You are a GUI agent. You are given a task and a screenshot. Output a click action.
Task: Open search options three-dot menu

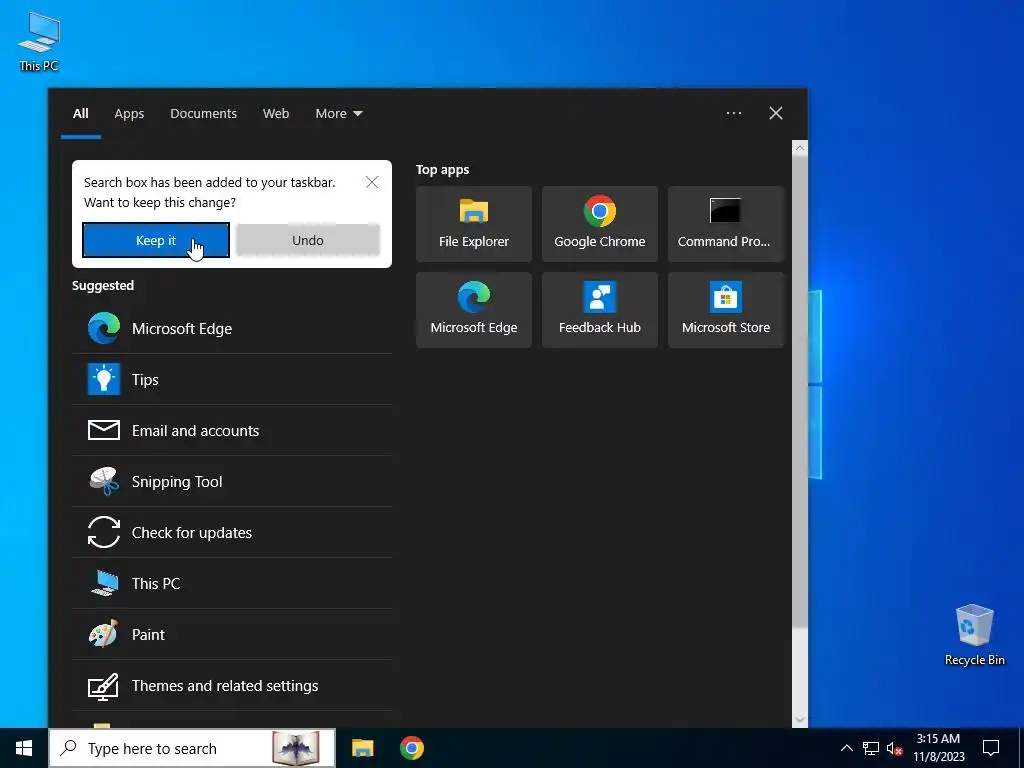point(733,113)
